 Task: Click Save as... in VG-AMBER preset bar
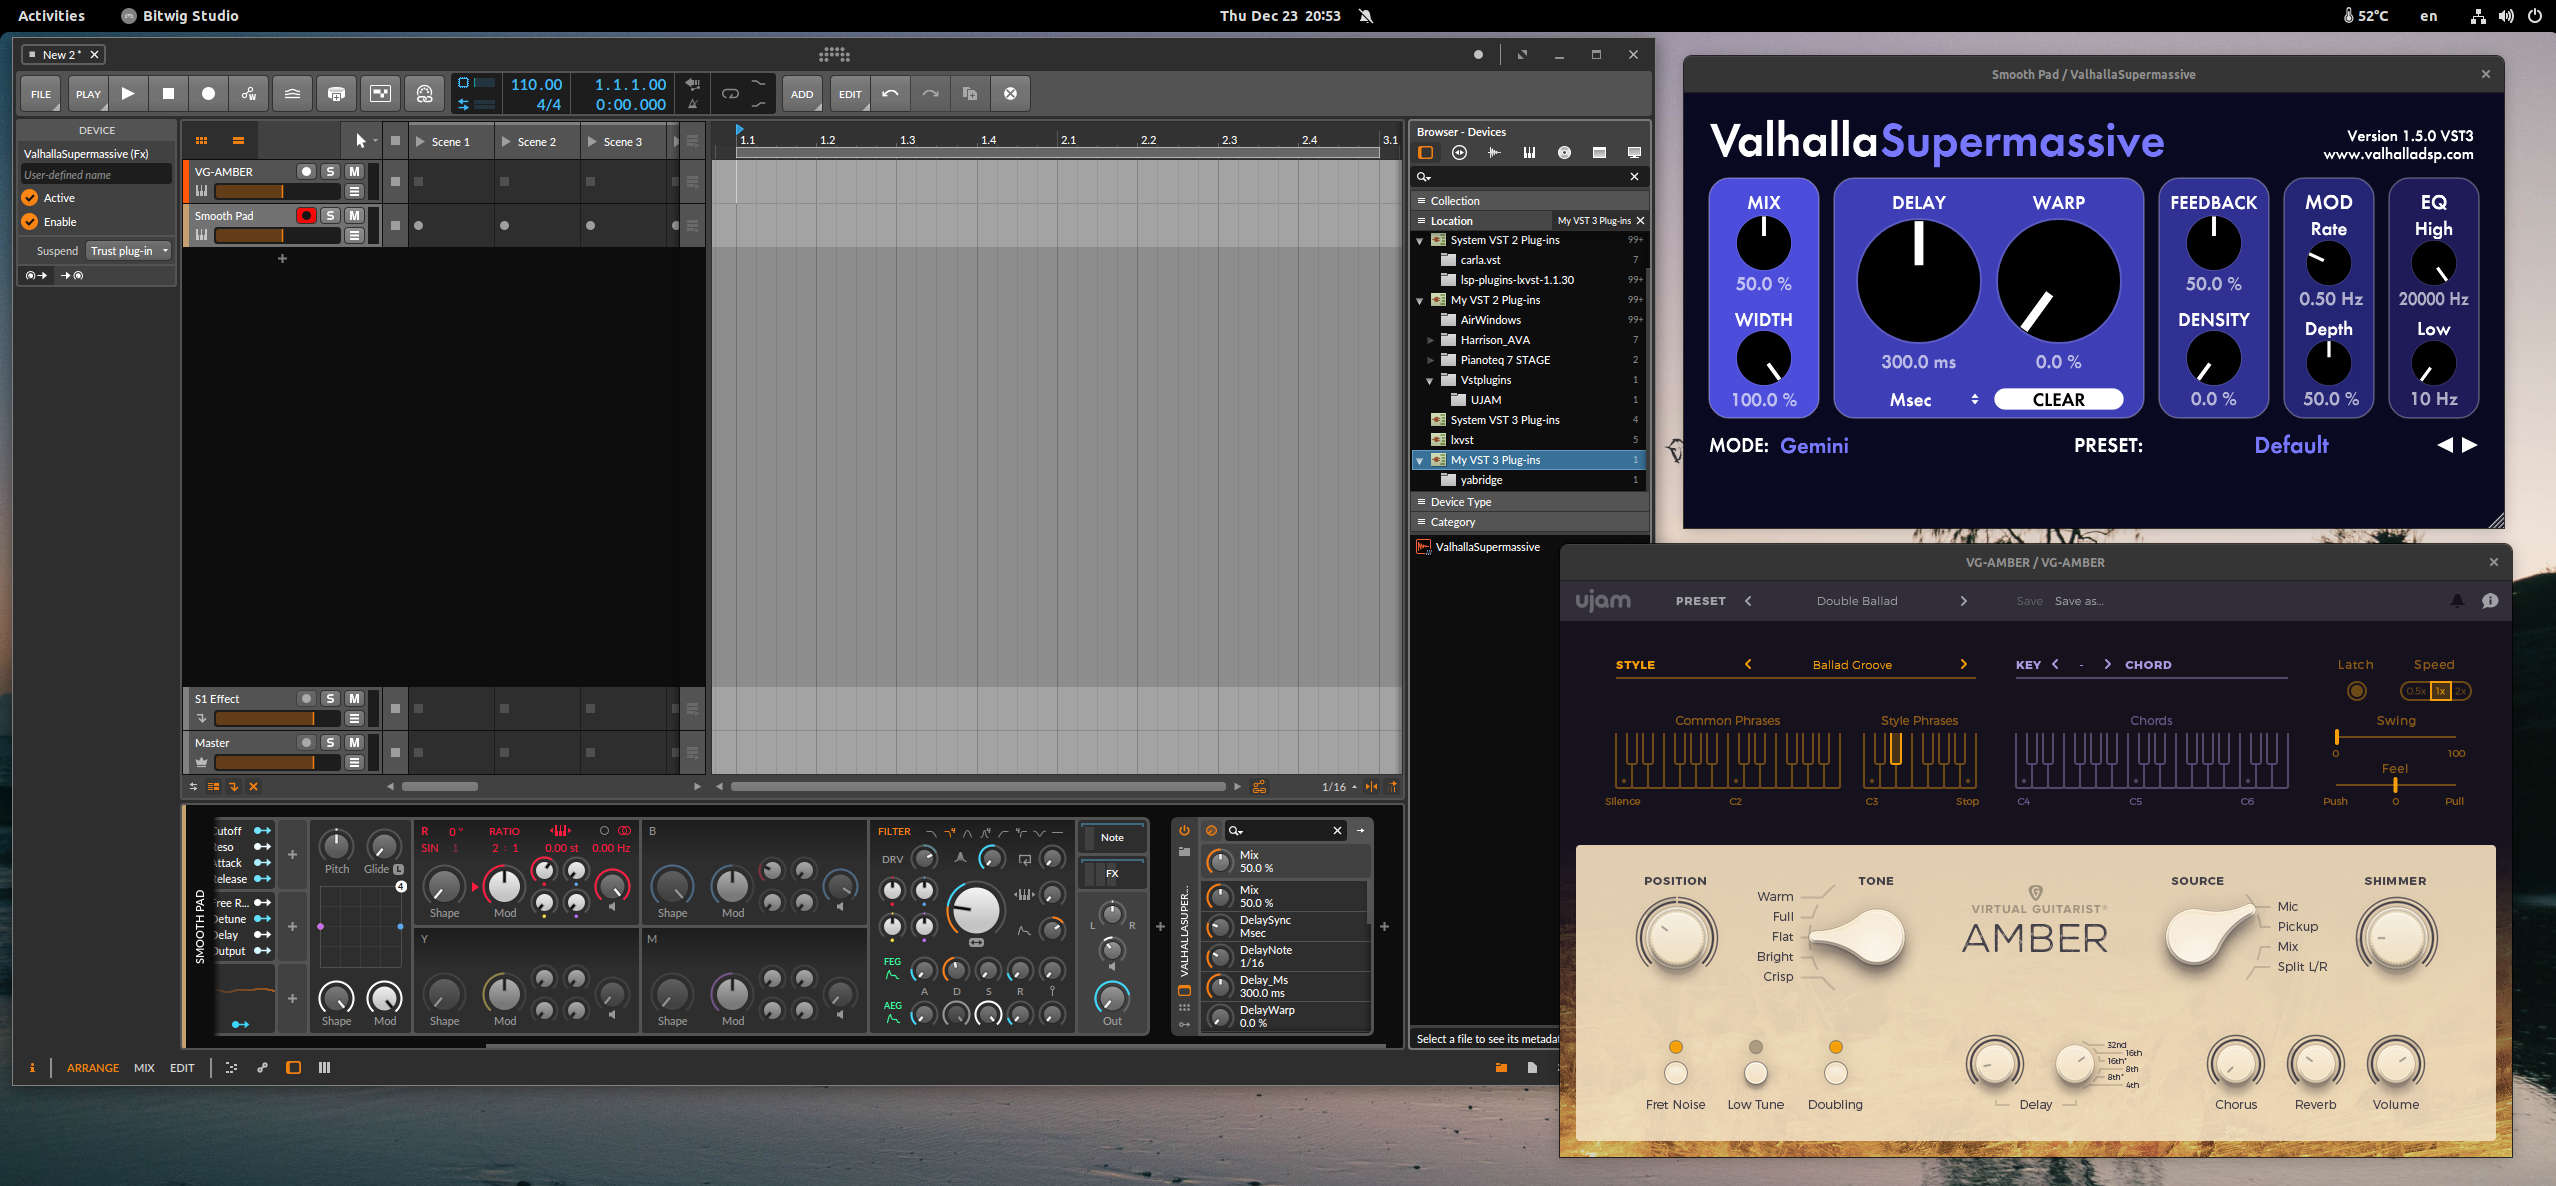coord(2079,601)
